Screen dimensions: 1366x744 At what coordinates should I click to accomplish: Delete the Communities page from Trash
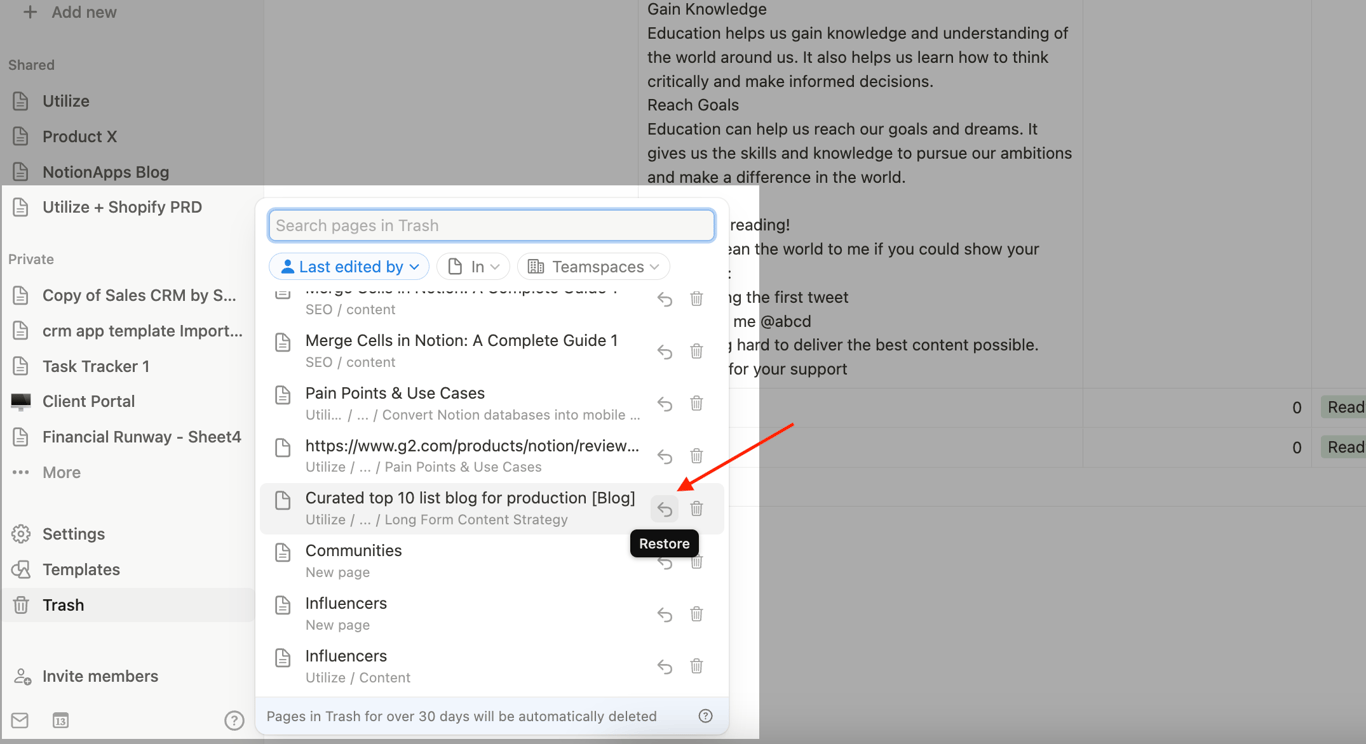point(697,562)
